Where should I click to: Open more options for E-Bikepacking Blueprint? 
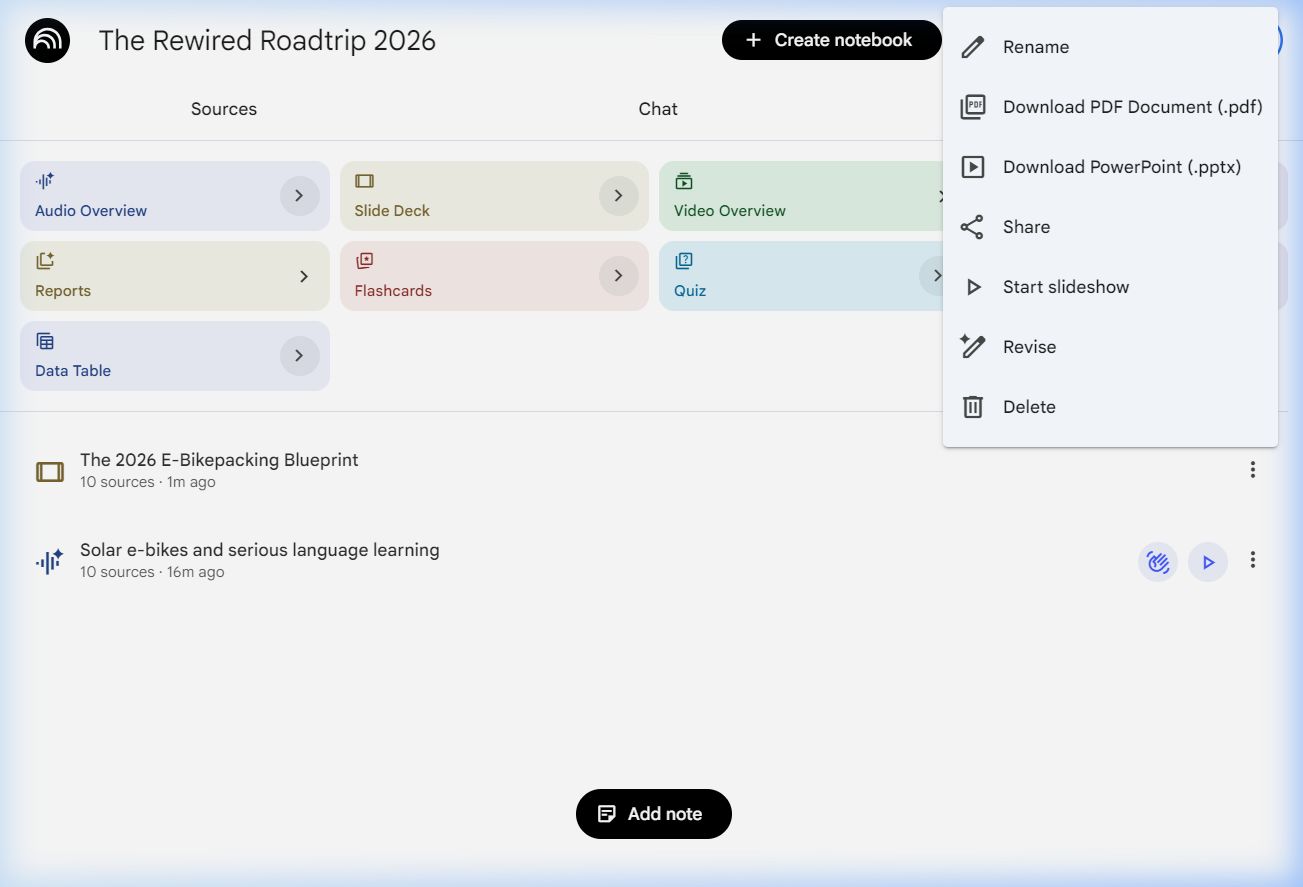click(x=1252, y=470)
